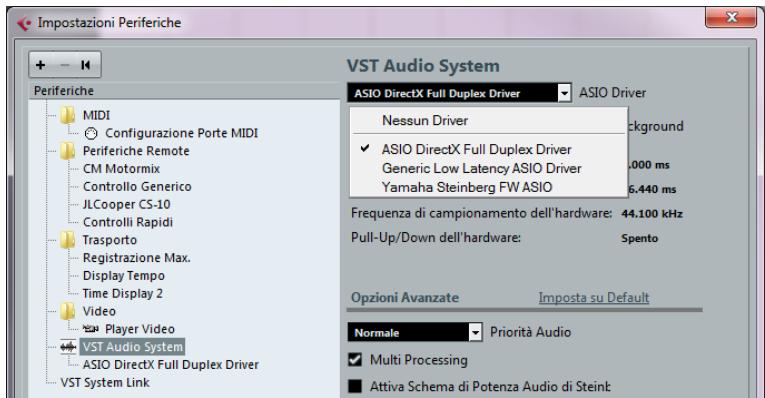Image resolution: width=765 pixels, height=398 pixels.
Task: Choose ASIO DirectX Full Duplex Driver option
Action: (x=477, y=149)
